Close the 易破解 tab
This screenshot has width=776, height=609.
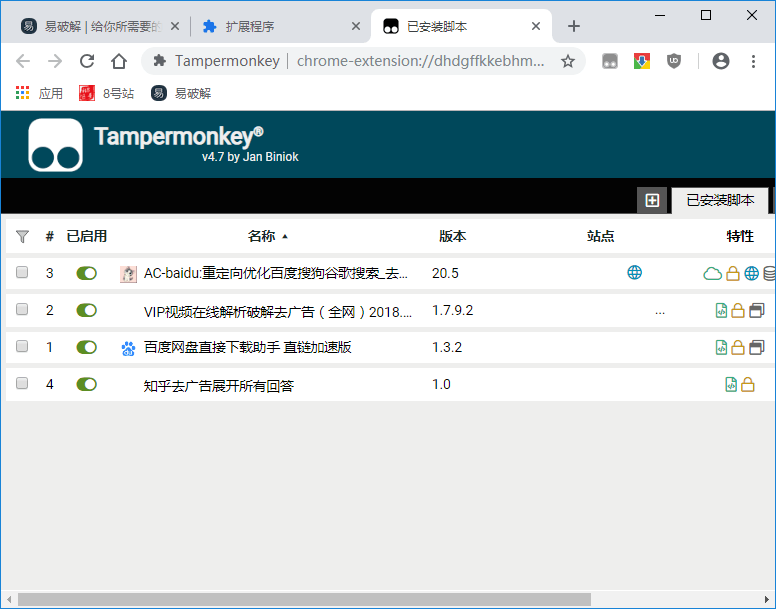[175, 26]
